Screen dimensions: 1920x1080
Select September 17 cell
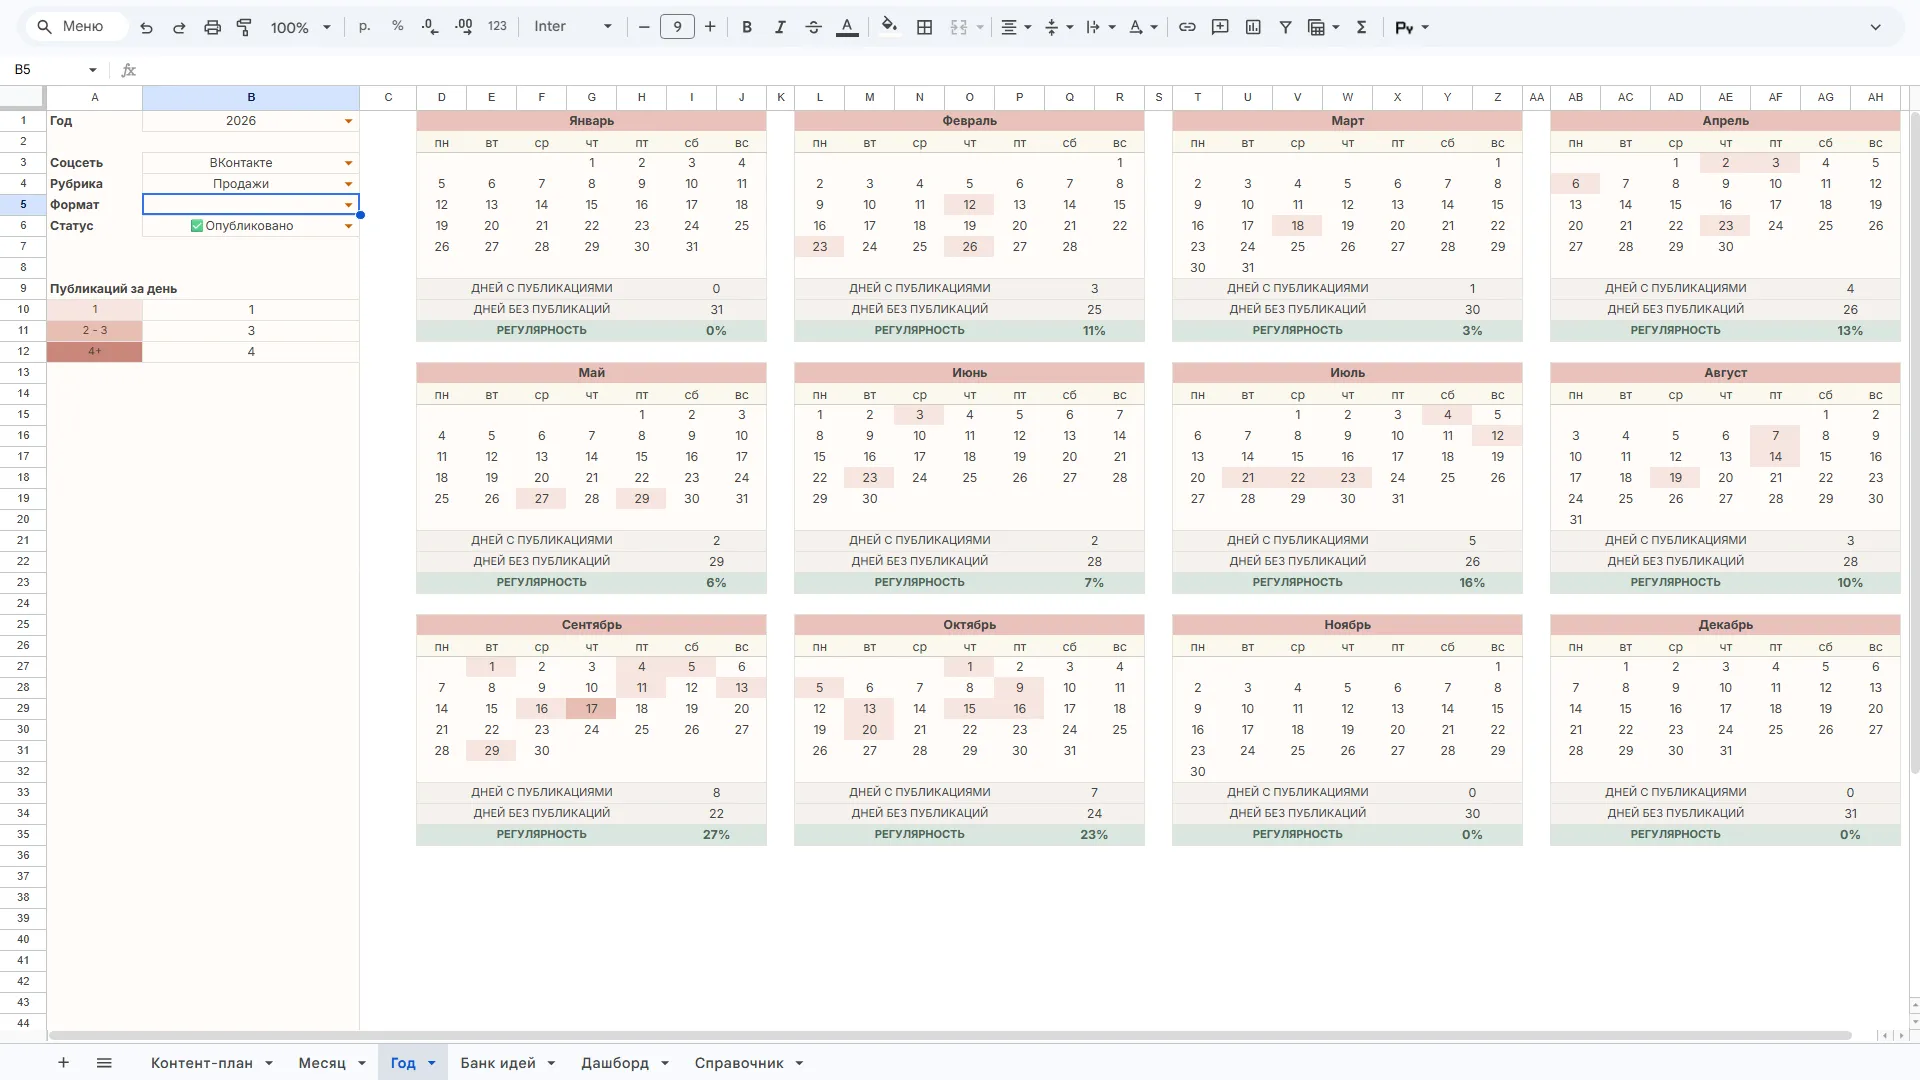pyautogui.click(x=591, y=709)
